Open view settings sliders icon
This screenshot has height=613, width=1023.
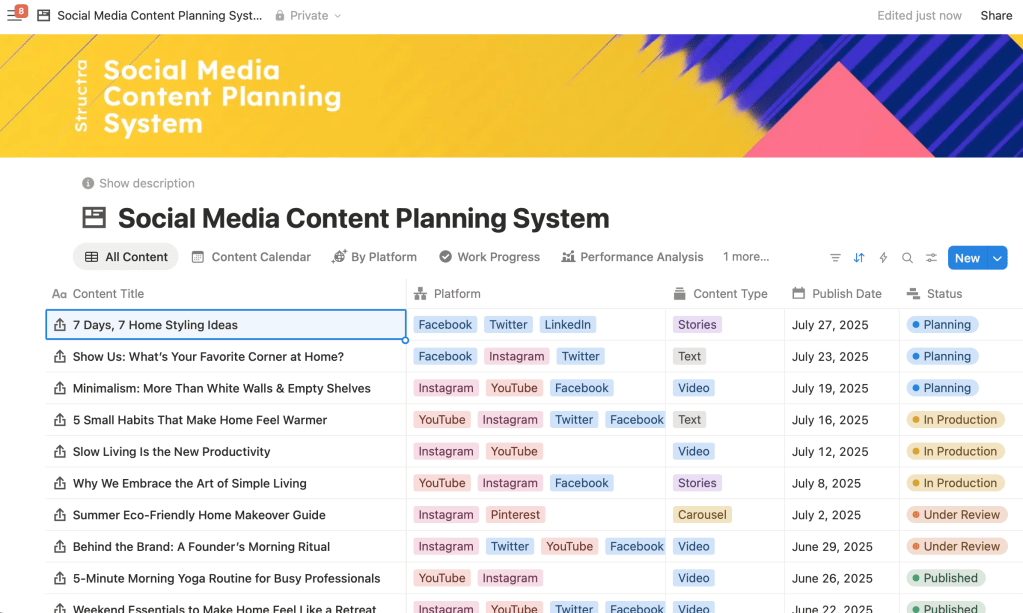pyautogui.click(x=931, y=258)
